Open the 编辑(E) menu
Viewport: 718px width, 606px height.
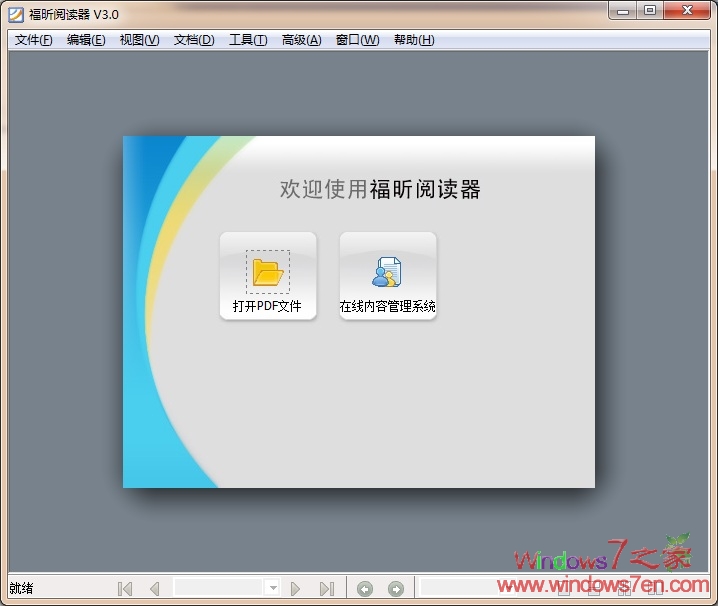(x=86, y=40)
